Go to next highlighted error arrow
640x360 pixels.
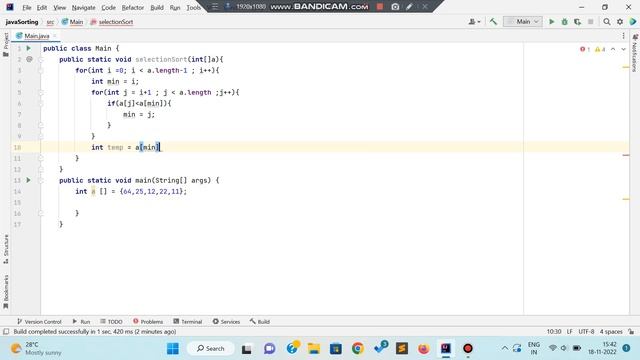(623, 49)
